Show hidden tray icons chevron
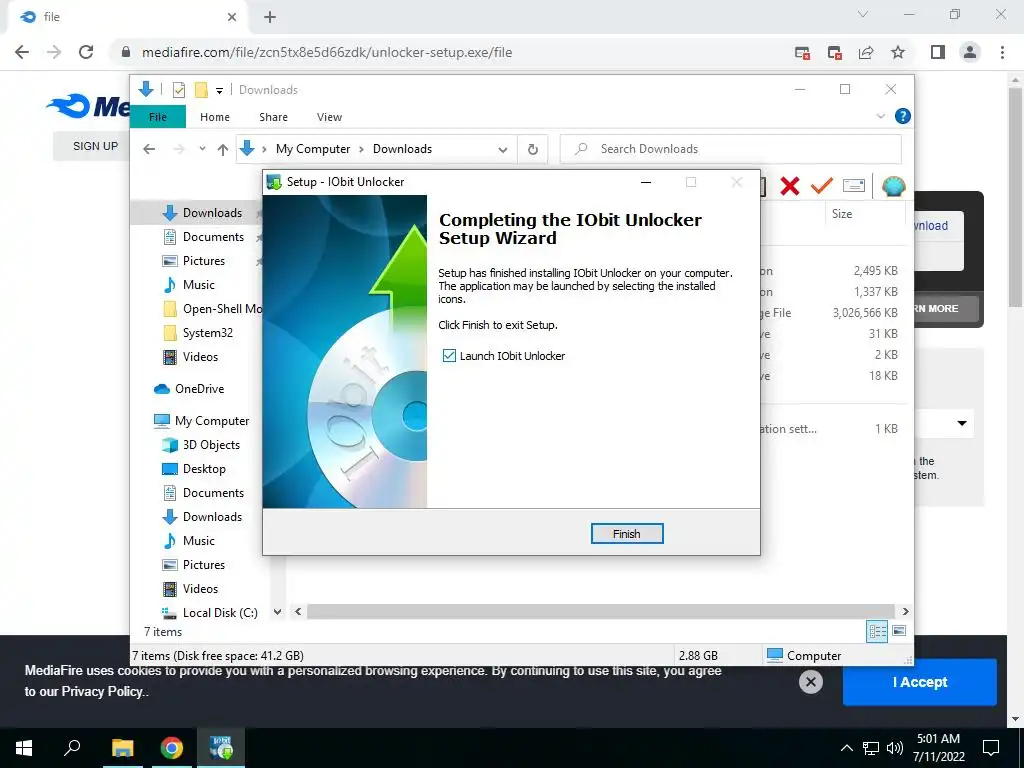This screenshot has width=1024, height=768. [x=846, y=748]
